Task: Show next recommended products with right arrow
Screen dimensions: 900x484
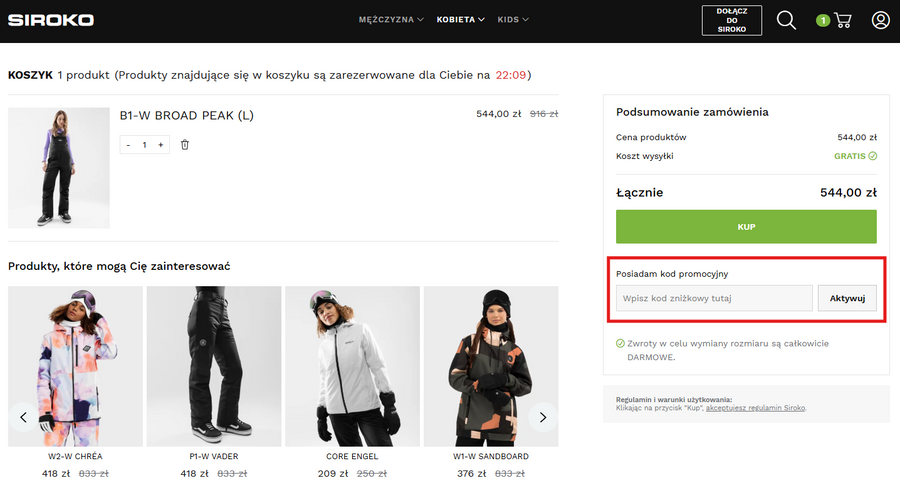Action: pyautogui.click(x=543, y=416)
